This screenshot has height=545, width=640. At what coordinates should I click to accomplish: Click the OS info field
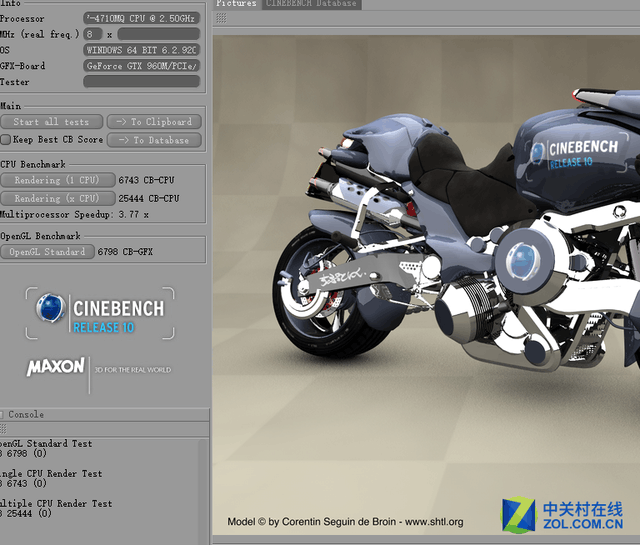(x=142, y=50)
